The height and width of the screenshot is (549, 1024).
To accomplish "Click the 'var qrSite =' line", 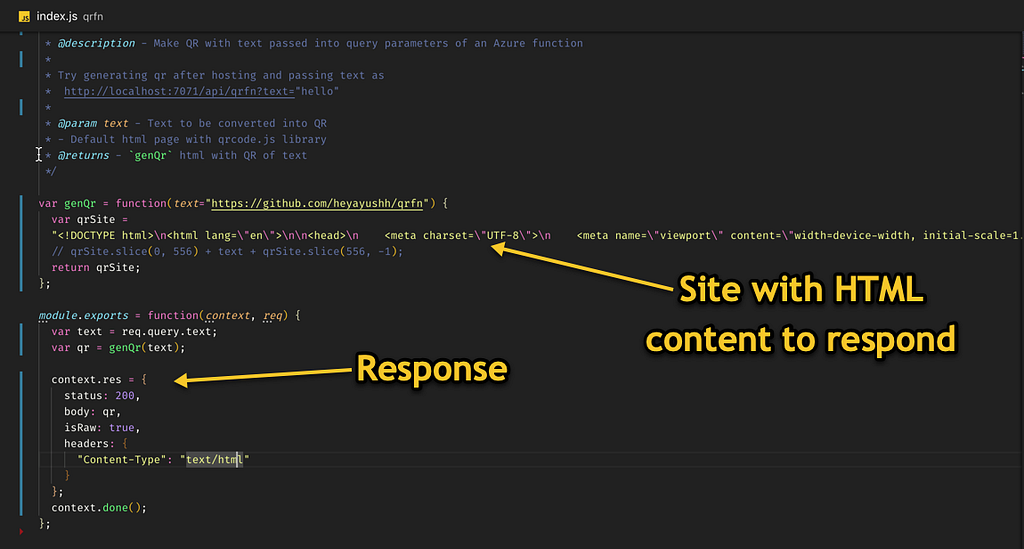I will (90, 219).
